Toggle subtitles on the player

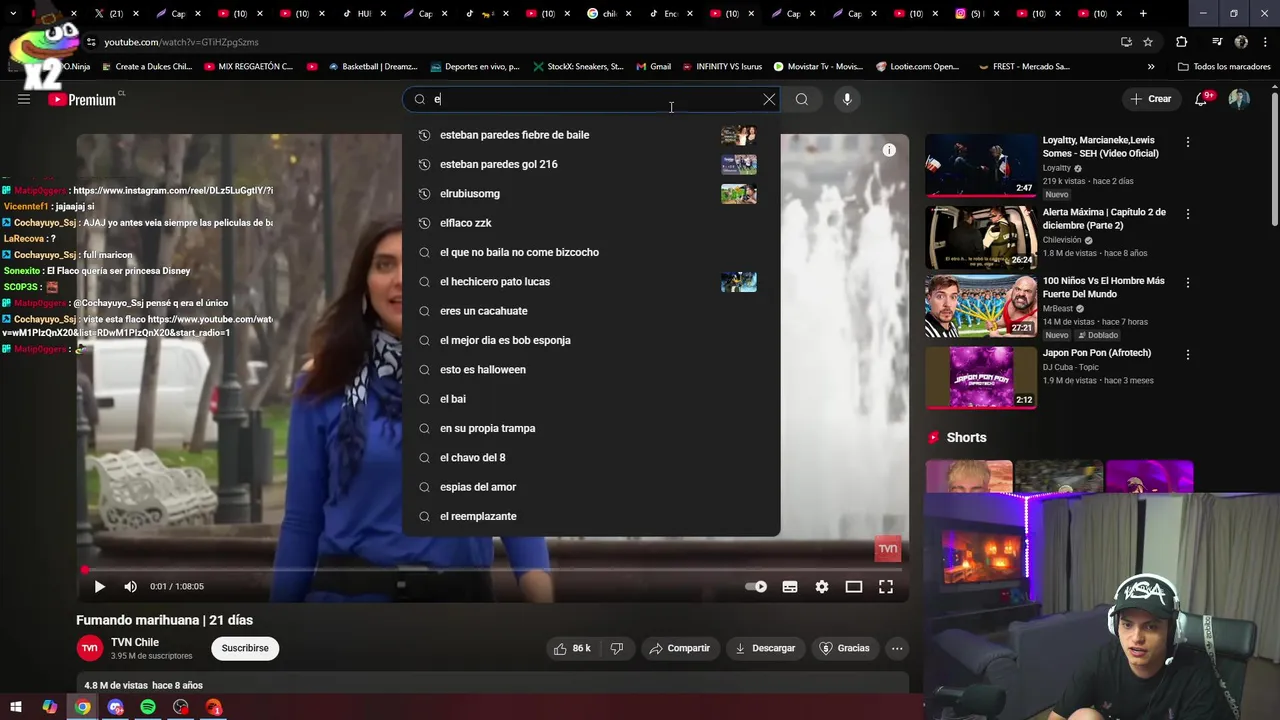click(790, 587)
